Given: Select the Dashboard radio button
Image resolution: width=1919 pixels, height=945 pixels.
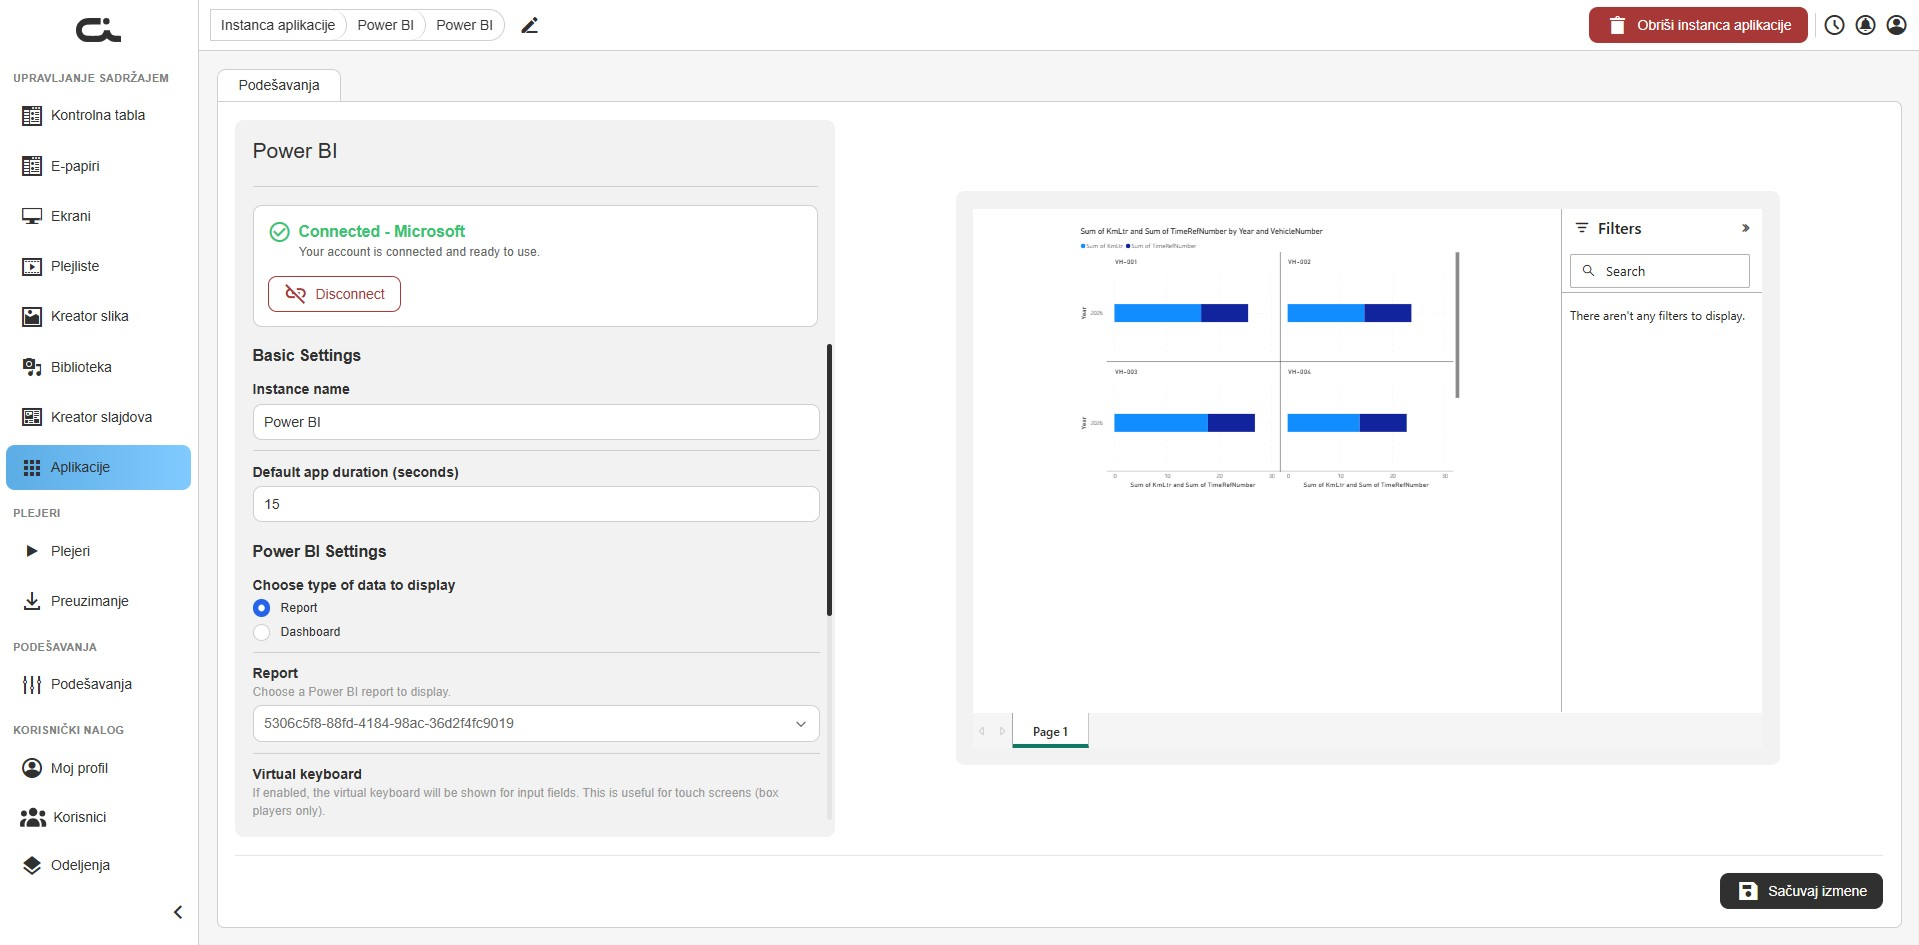Looking at the screenshot, I should (x=262, y=632).
